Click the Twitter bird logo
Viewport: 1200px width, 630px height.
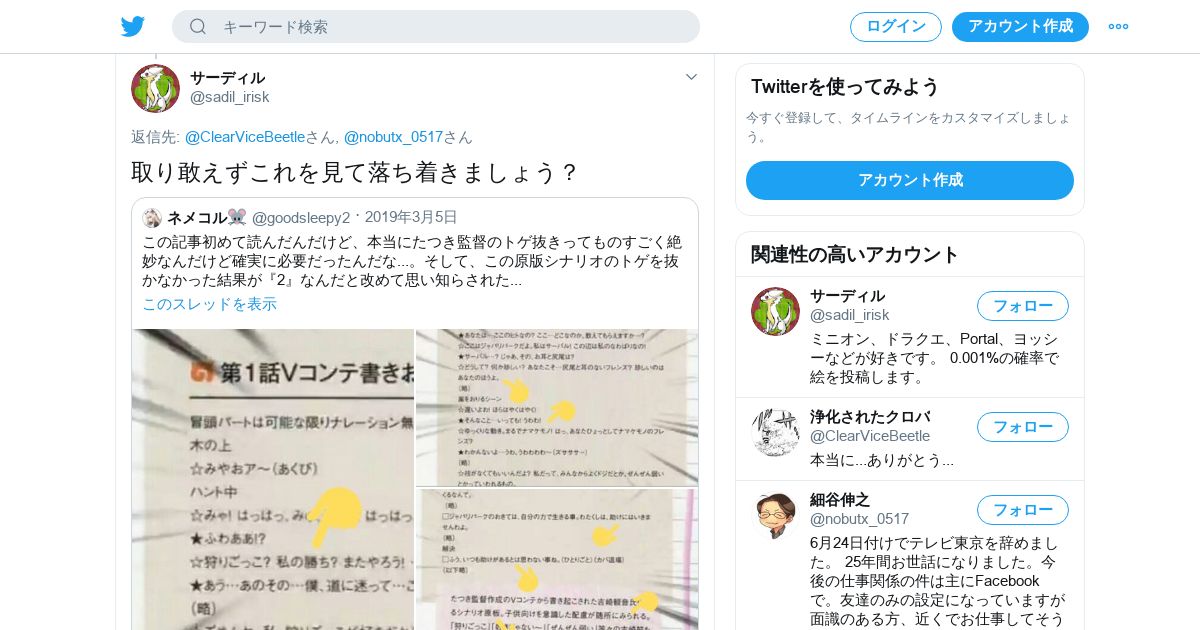point(133,26)
